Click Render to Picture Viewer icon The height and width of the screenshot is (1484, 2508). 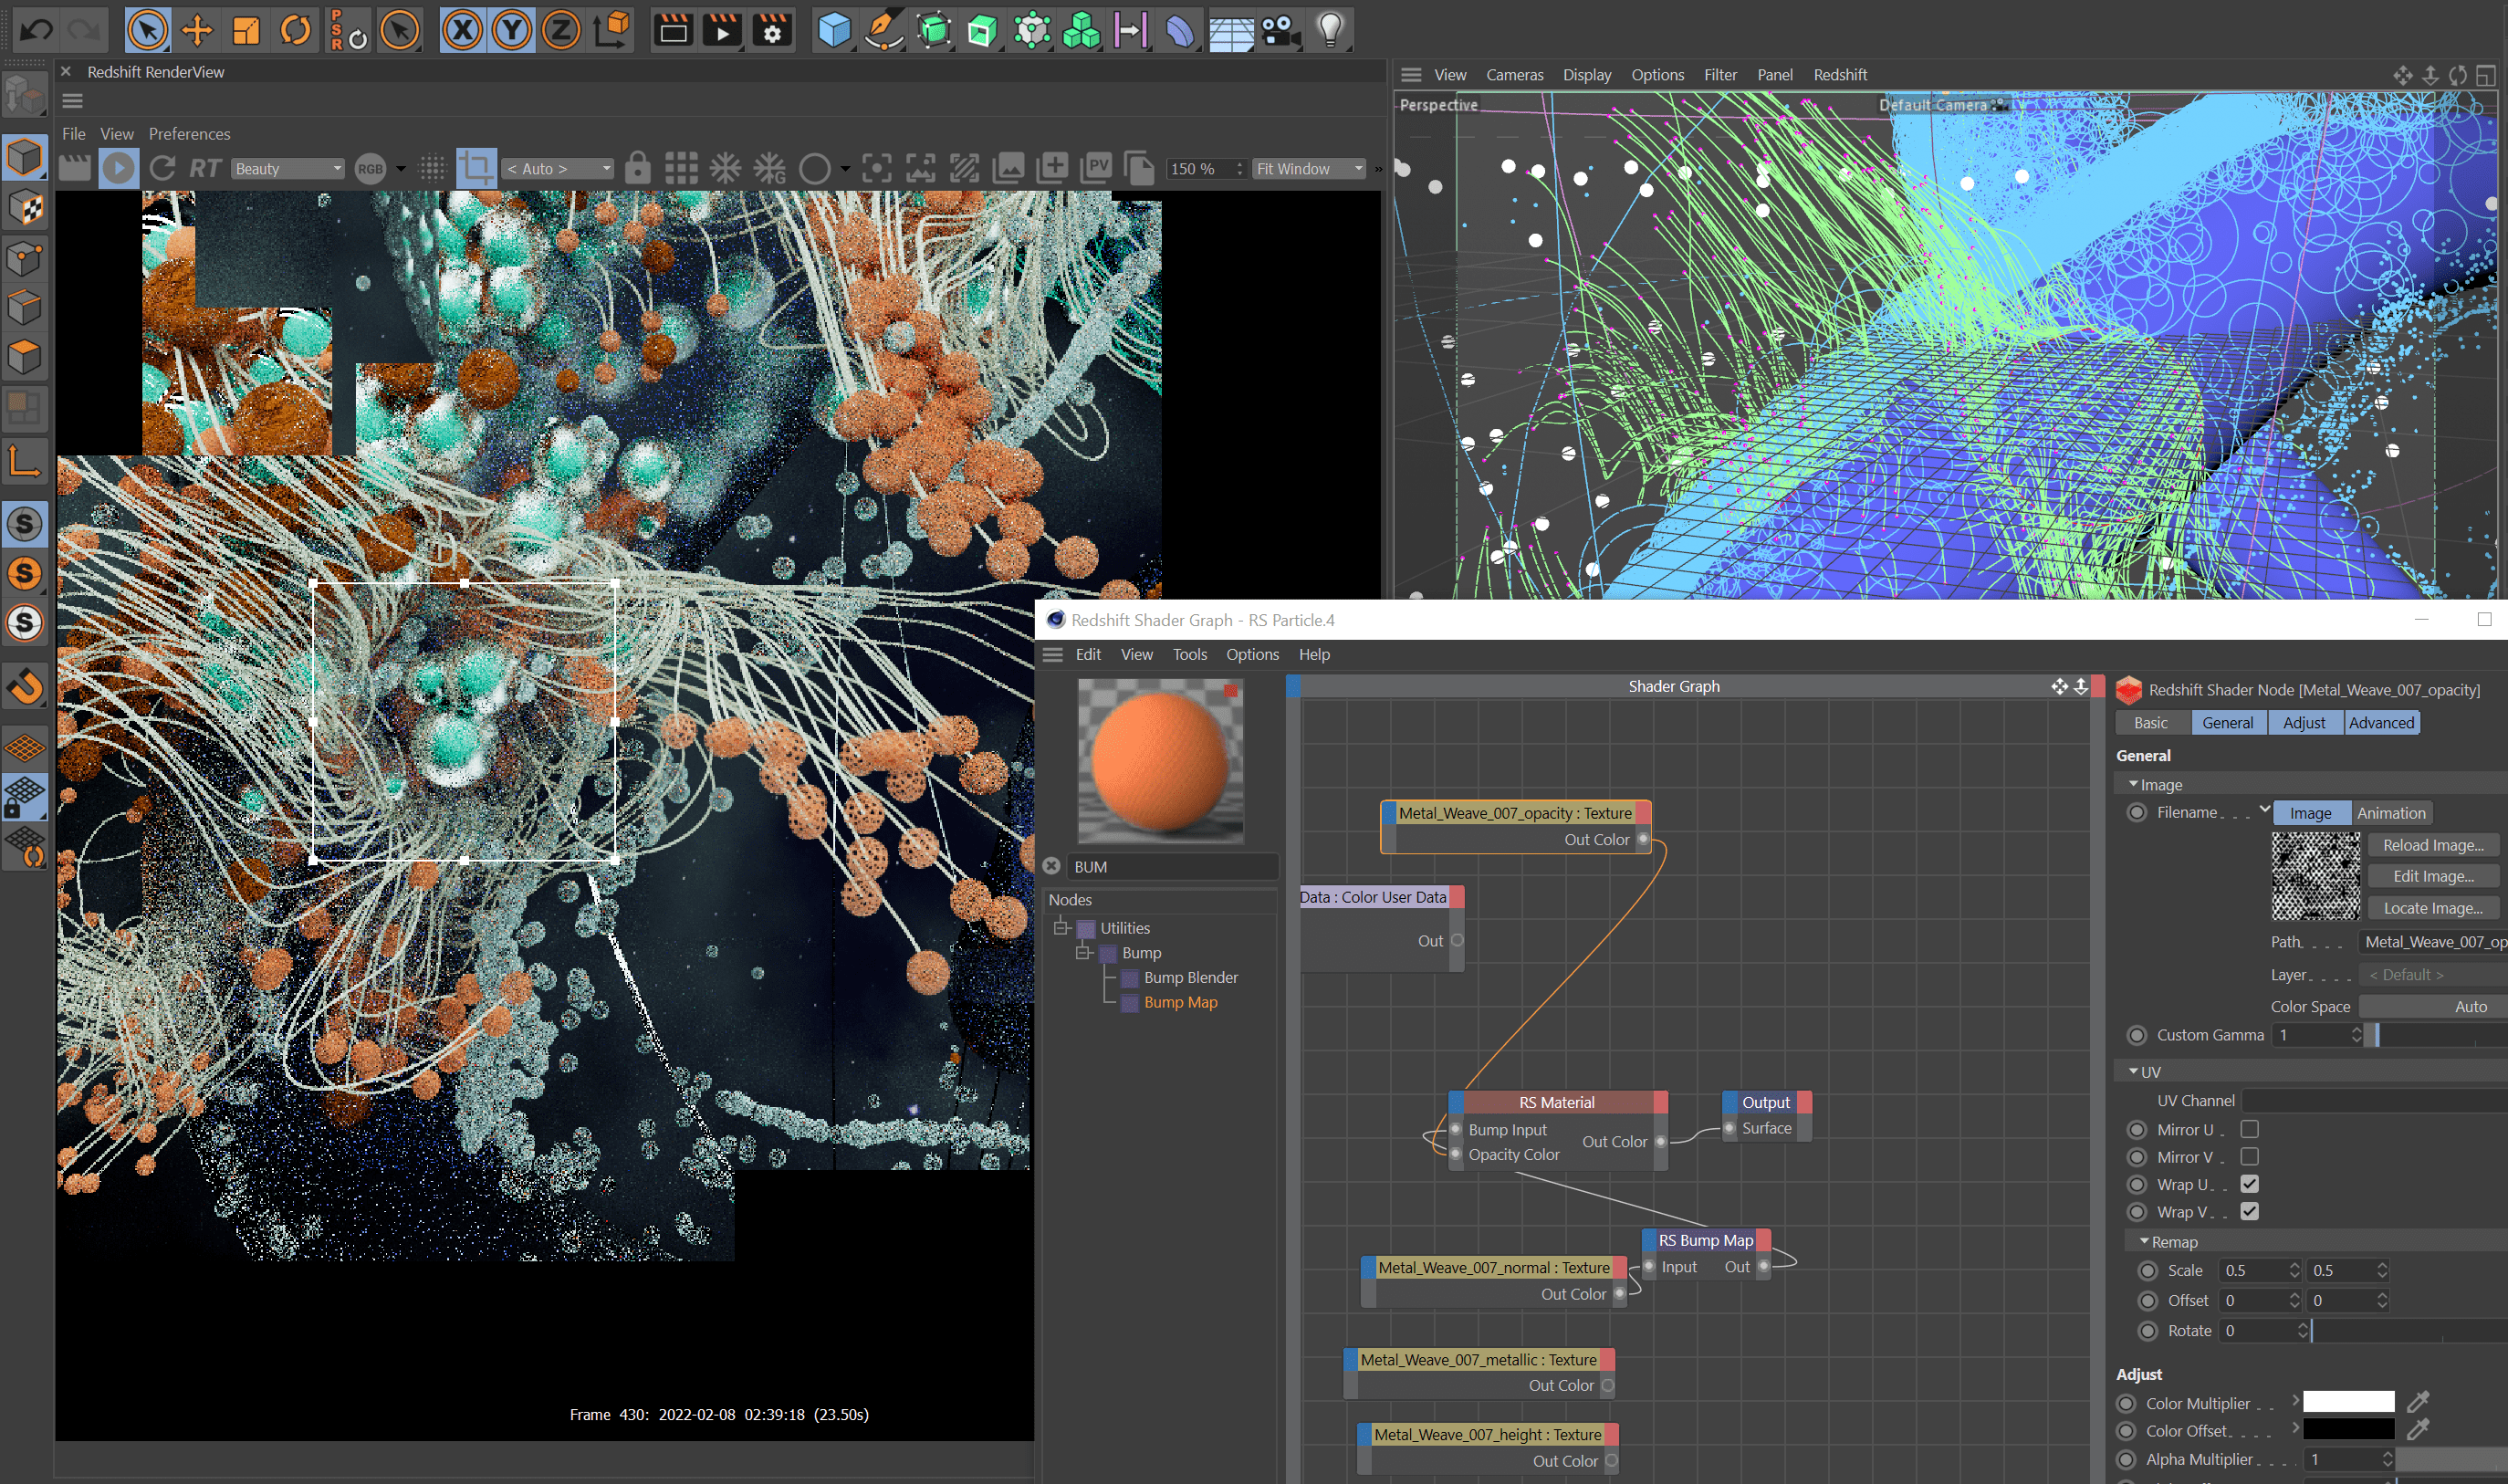tap(722, 30)
